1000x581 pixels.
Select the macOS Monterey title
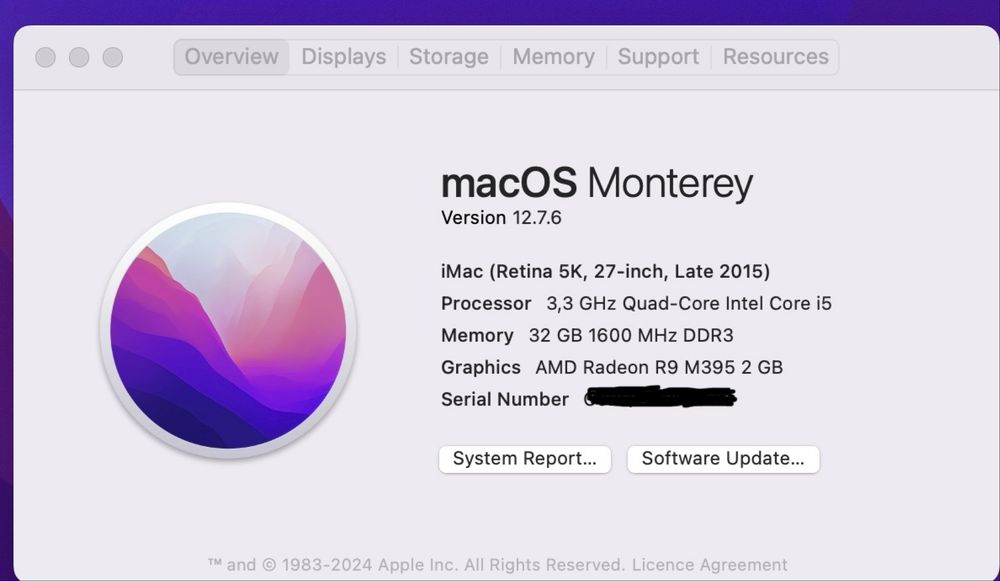click(x=597, y=184)
